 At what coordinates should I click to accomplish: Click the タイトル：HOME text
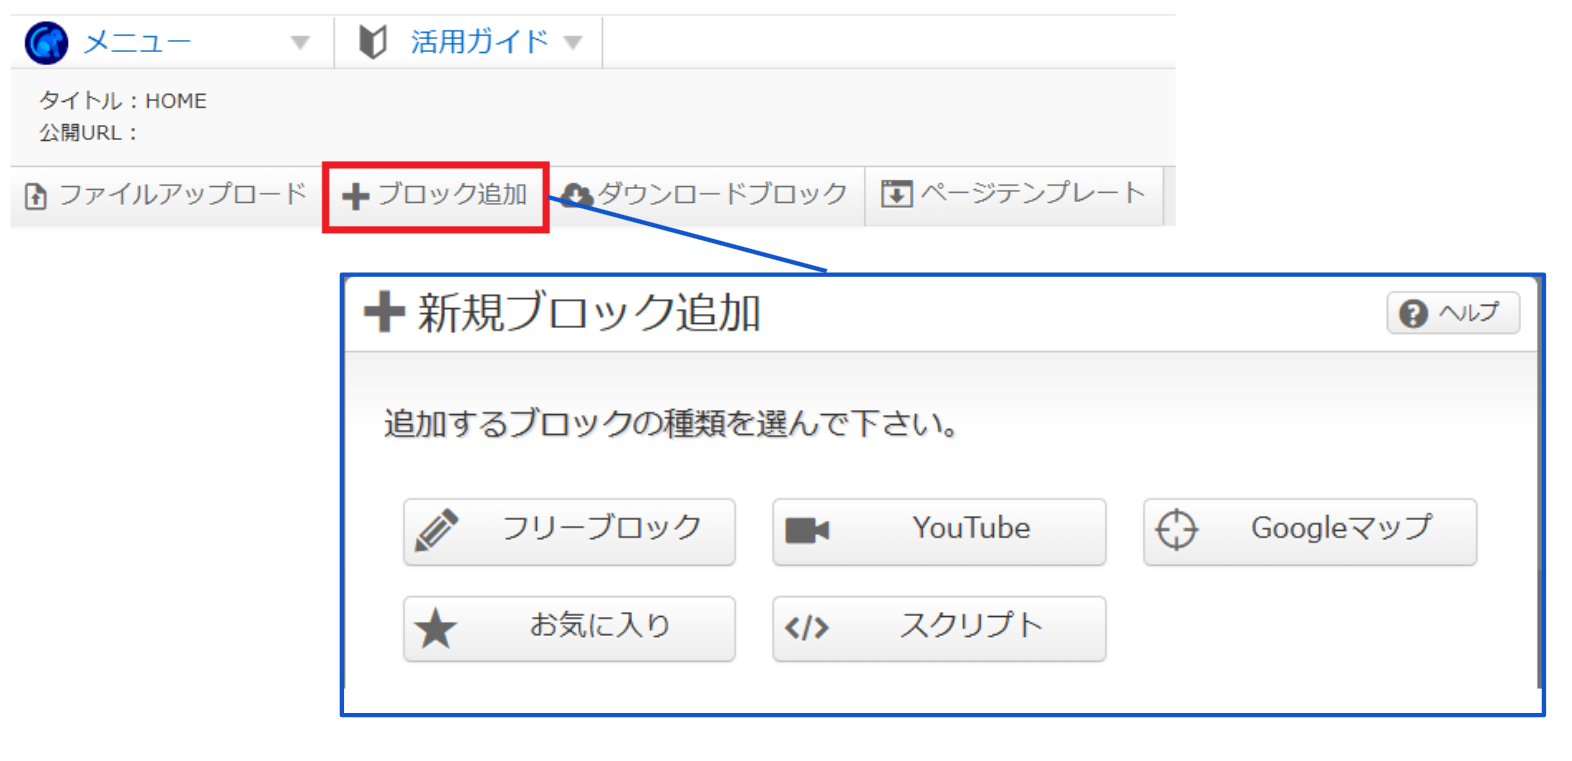click(x=123, y=101)
